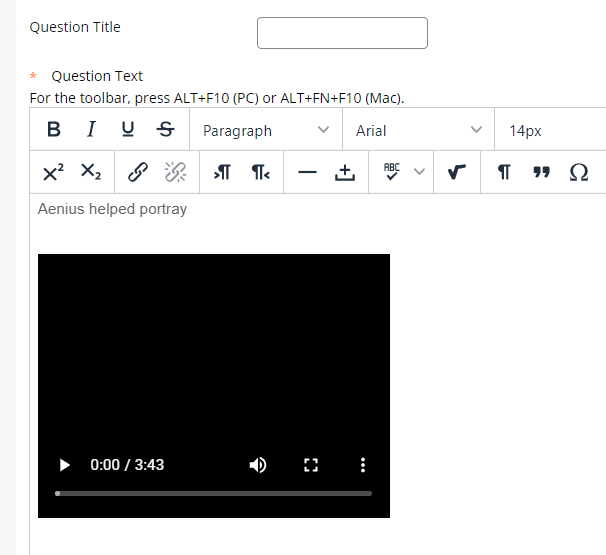The image size is (606, 555).
Task: Click the Question Title input field
Action: pos(342,33)
